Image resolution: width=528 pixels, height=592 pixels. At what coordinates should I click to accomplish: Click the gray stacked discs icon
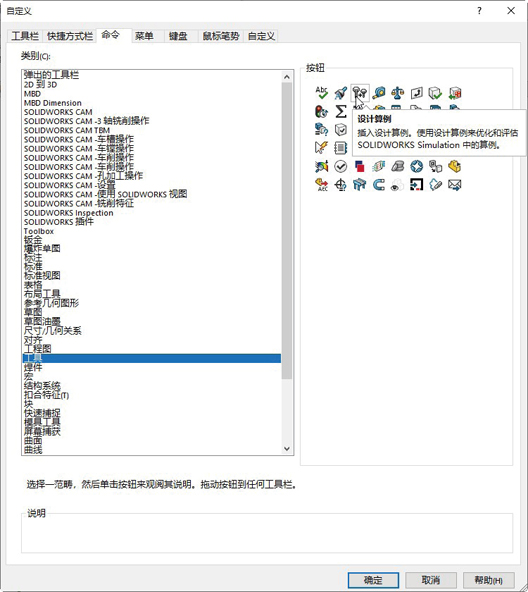(398, 166)
